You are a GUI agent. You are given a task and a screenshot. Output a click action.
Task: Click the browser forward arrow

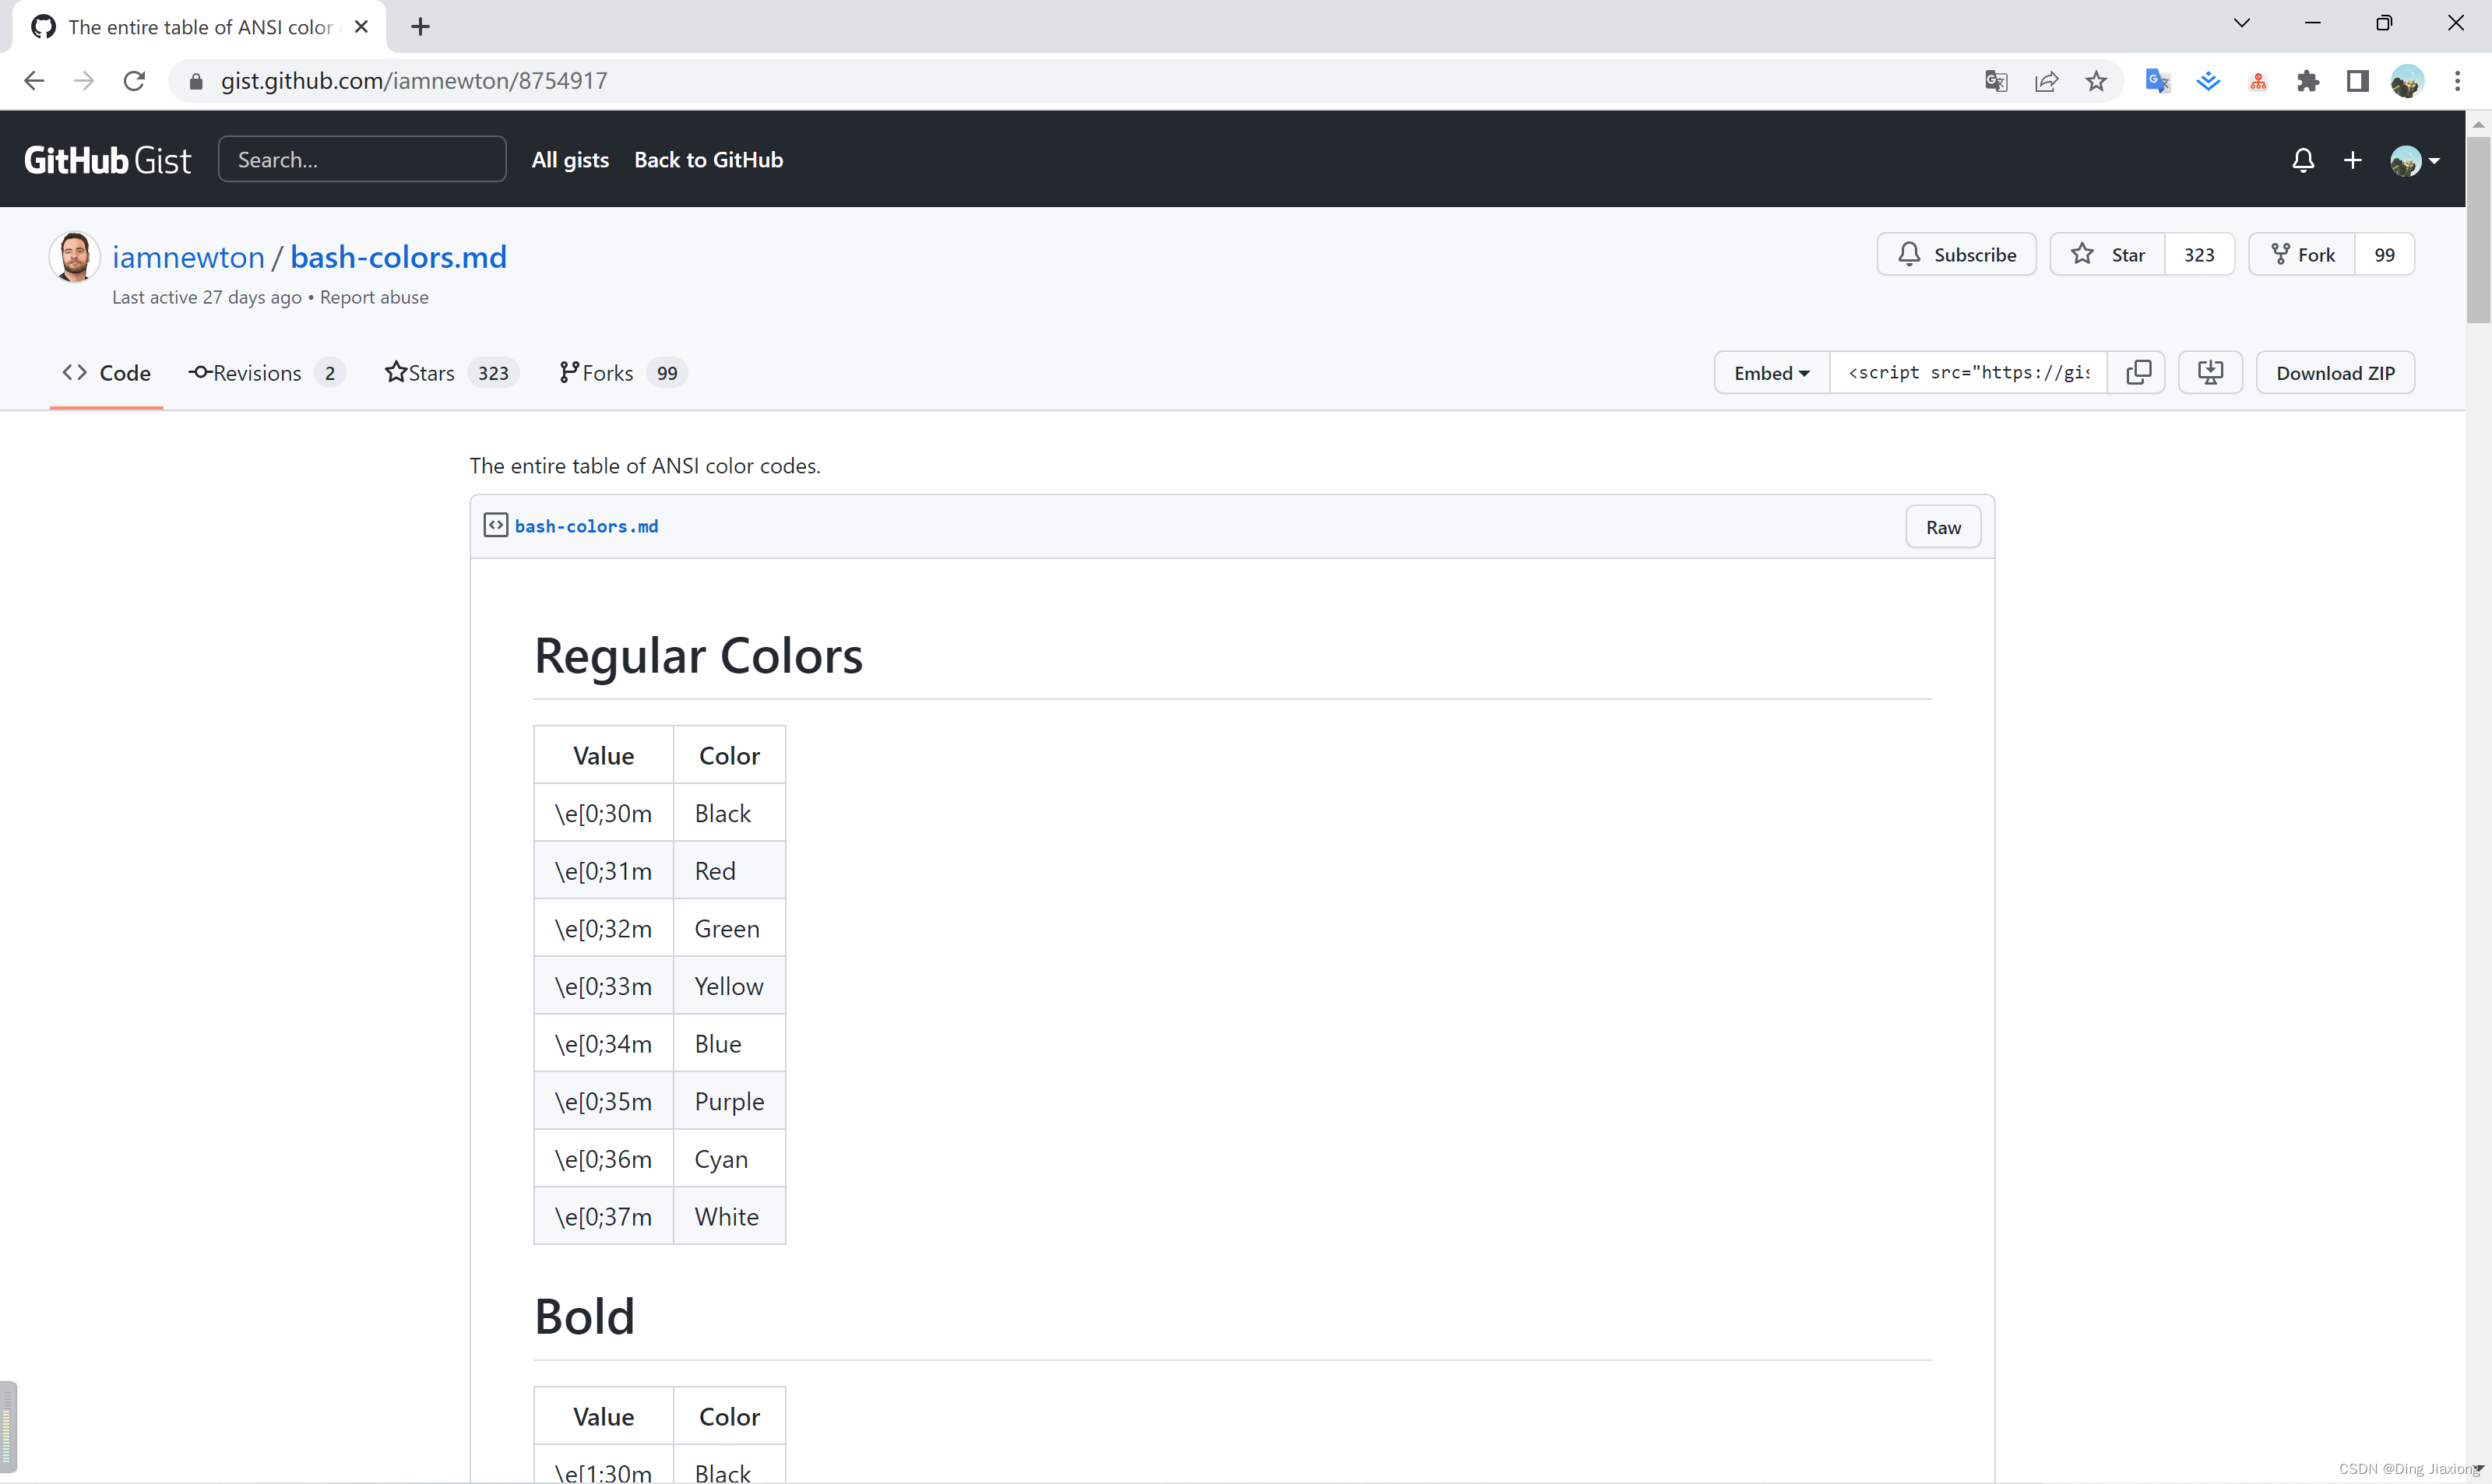(84, 81)
